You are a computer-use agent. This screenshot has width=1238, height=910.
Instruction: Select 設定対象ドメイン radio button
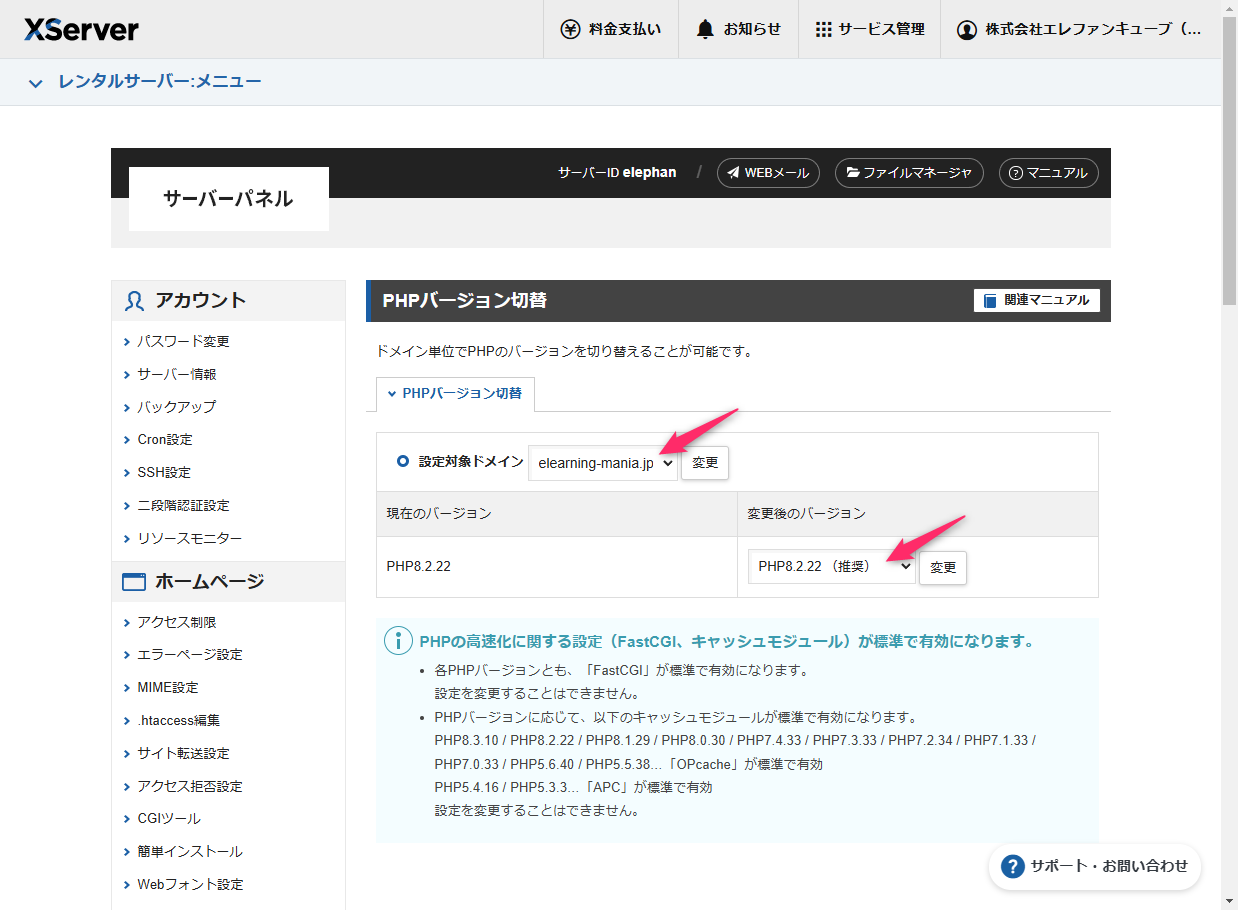[x=403, y=461]
